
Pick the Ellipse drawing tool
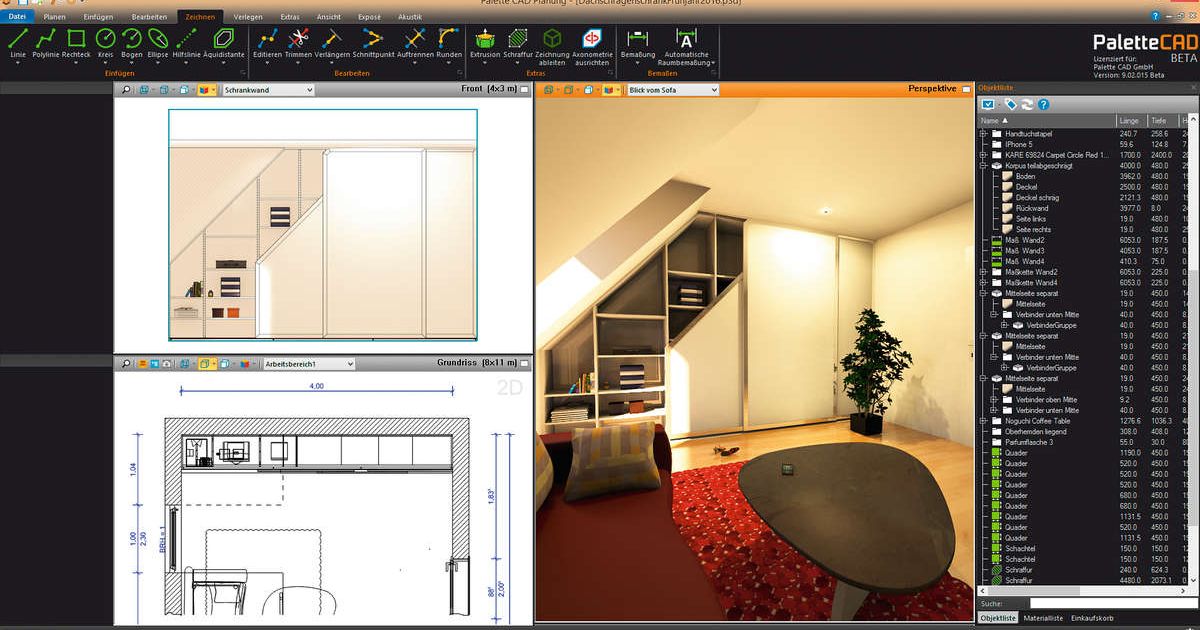(x=158, y=42)
